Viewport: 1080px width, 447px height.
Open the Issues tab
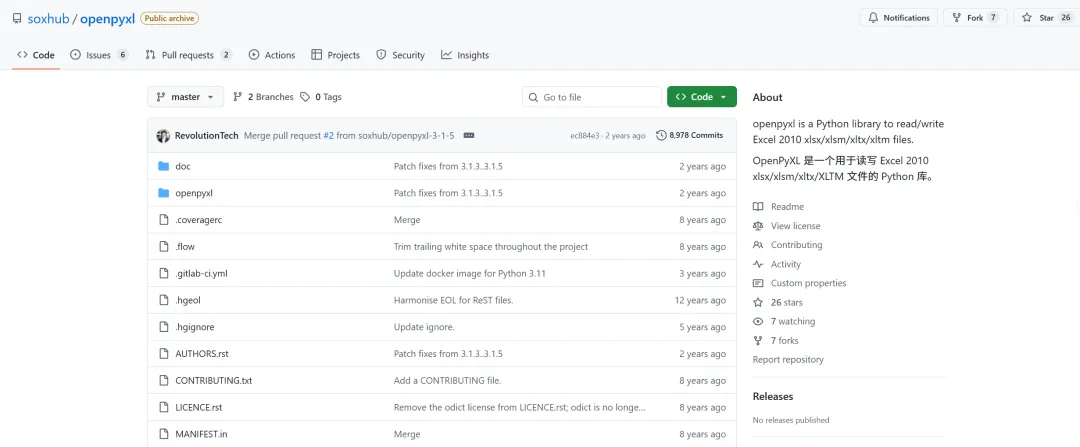(x=99, y=55)
